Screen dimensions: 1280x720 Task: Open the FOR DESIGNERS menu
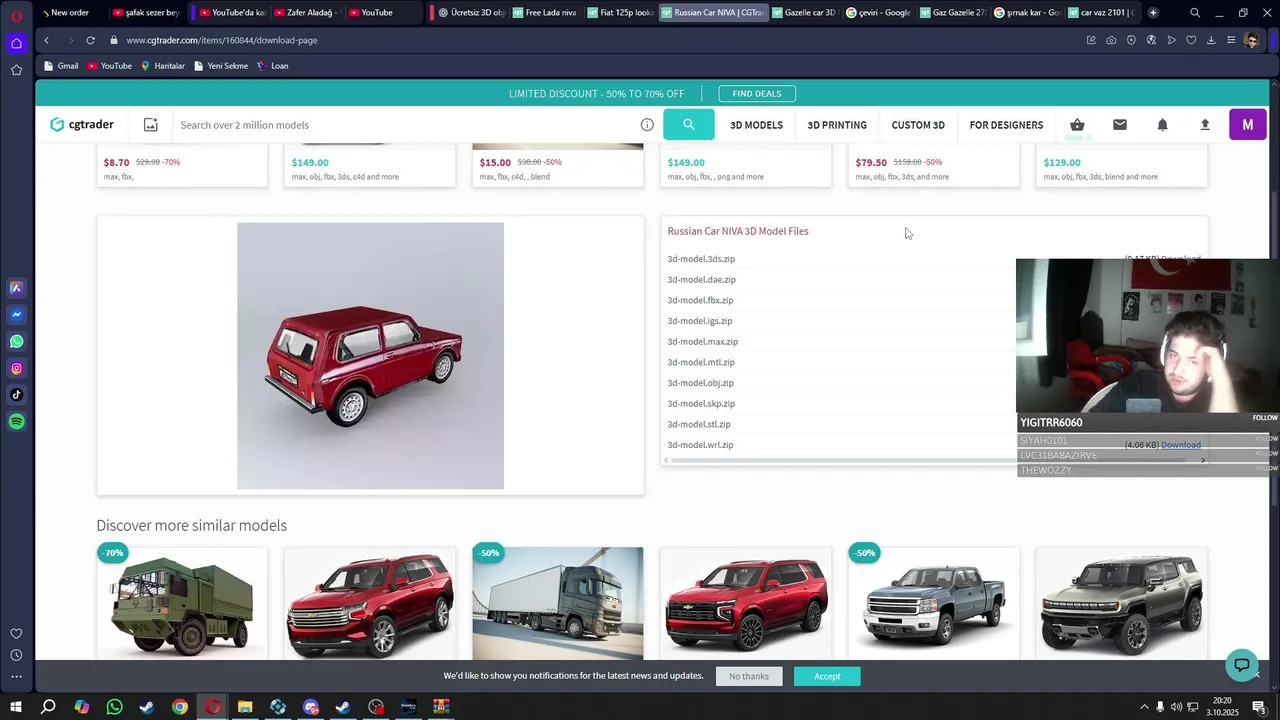pos(1006,125)
